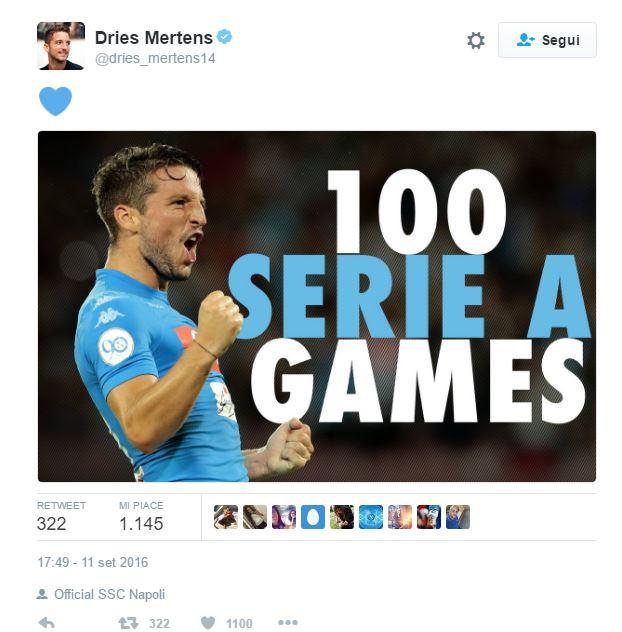View the 322 retweet count list
This screenshot has width=622, height=632.
coord(61,517)
